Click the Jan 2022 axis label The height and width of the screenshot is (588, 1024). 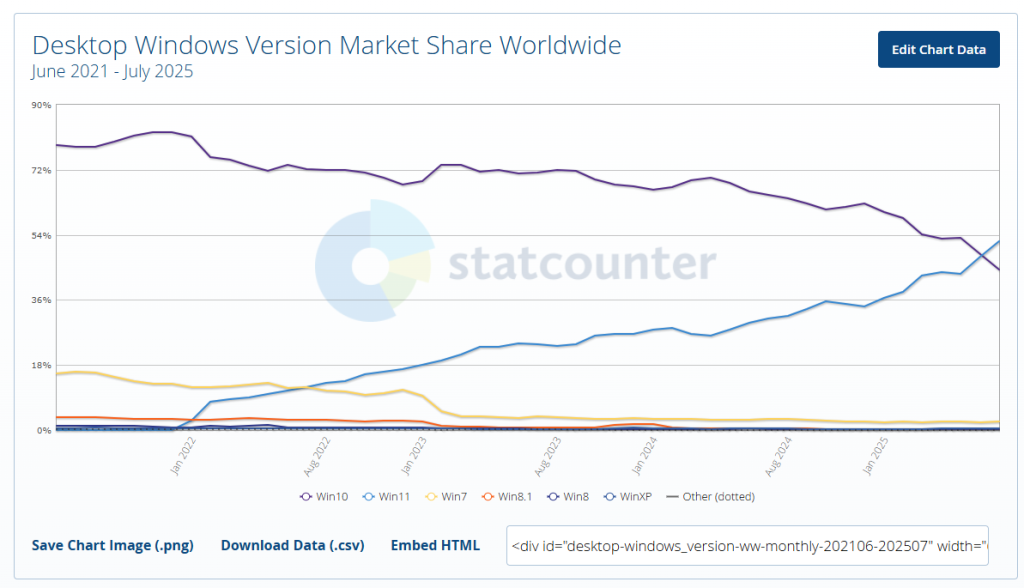coord(183,456)
